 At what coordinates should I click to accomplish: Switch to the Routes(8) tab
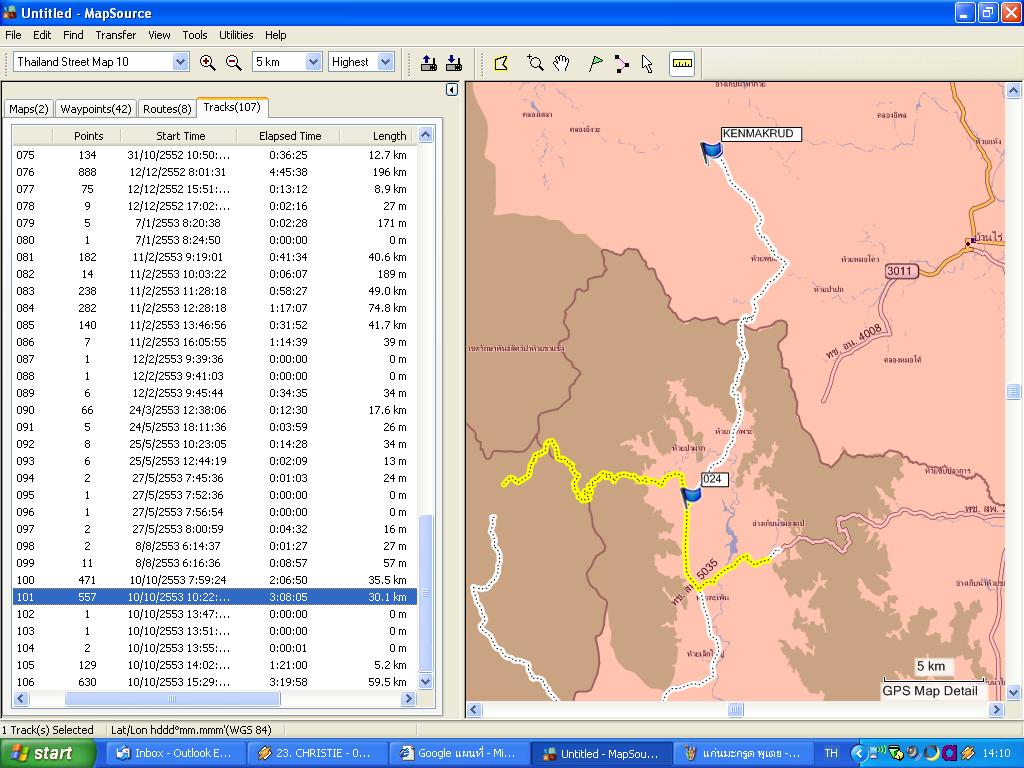[x=167, y=109]
